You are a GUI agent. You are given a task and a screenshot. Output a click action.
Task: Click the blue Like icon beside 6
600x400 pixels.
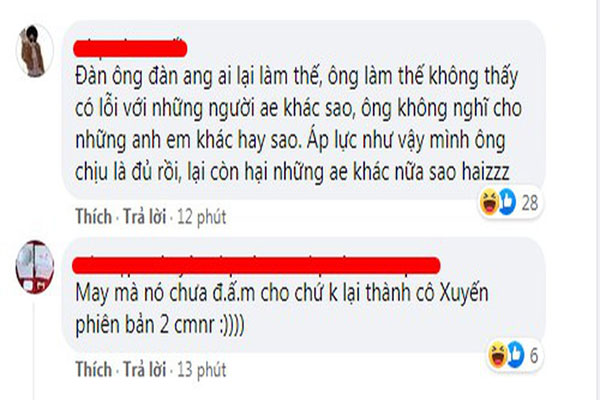click(x=515, y=354)
